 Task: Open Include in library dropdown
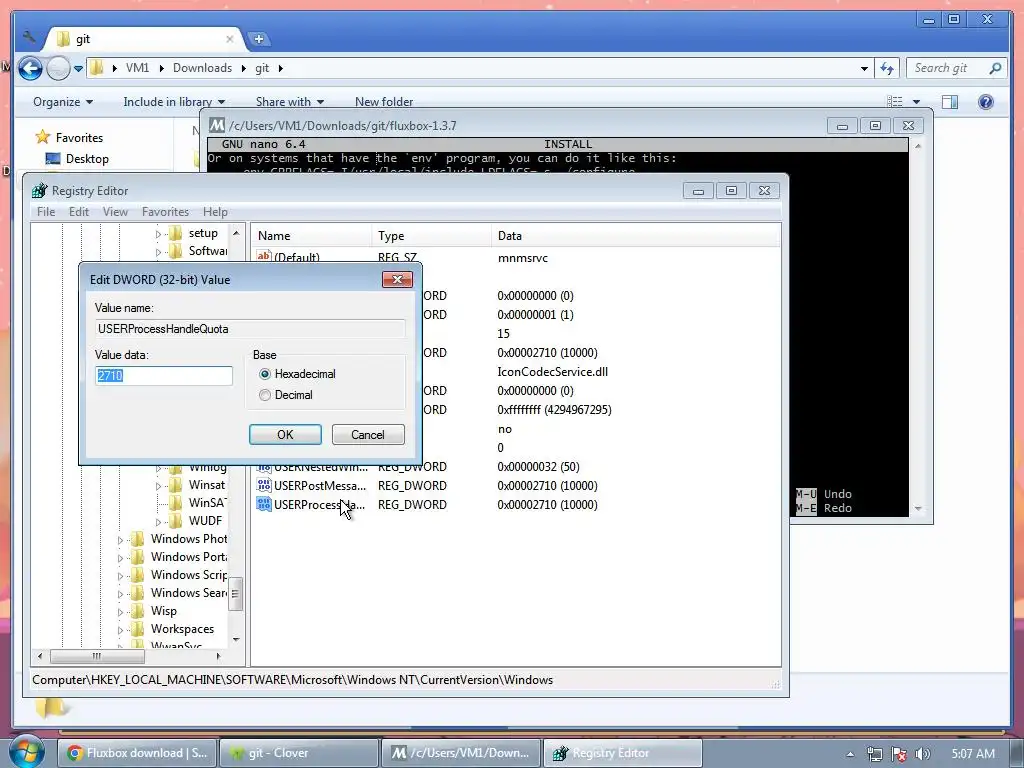pos(174,102)
